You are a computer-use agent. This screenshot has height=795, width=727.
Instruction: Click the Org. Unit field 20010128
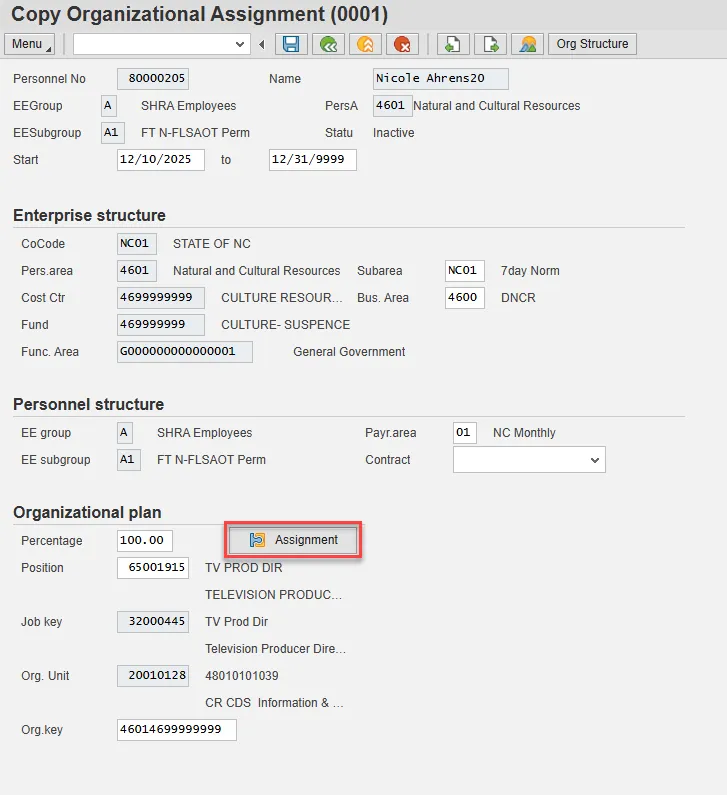click(x=153, y=676)
